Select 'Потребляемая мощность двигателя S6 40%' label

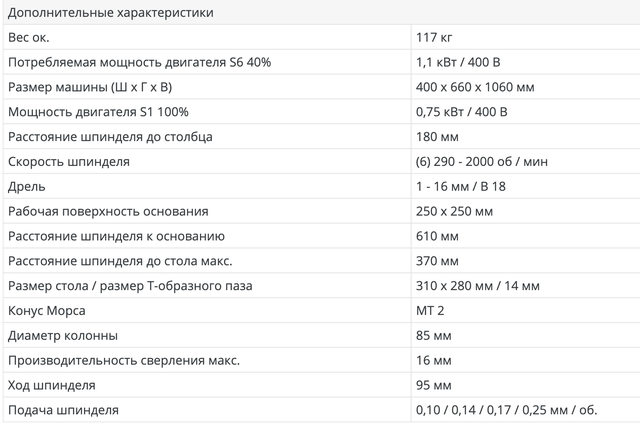[139, 62]
